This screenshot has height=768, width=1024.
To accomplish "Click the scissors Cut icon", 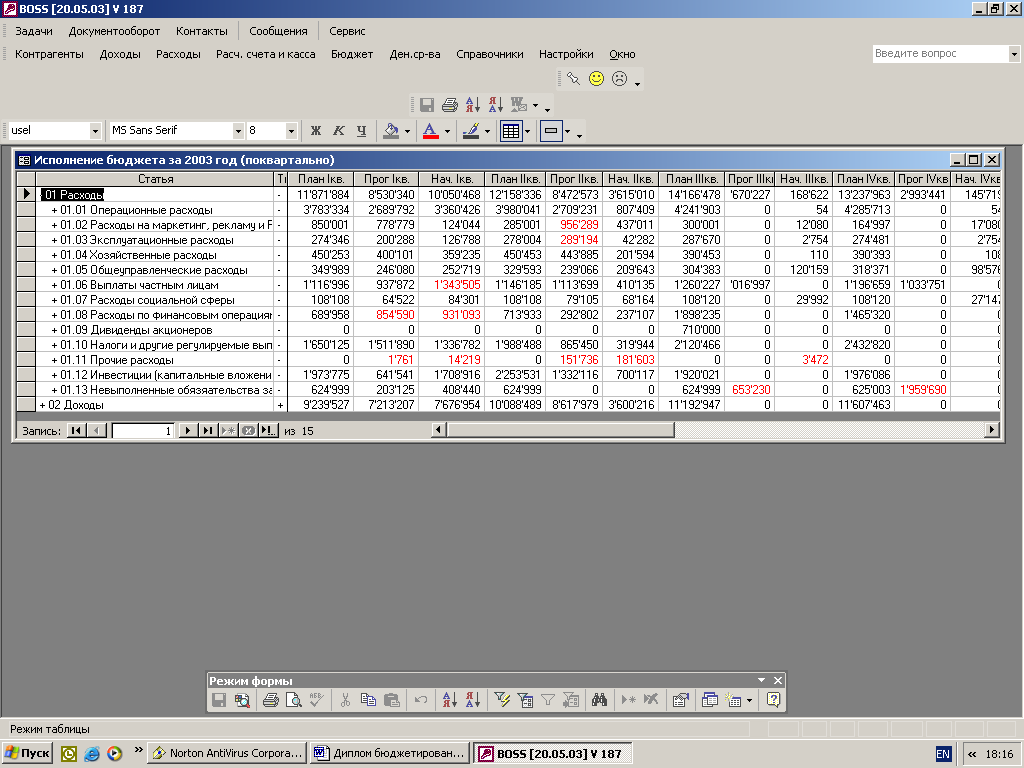I will (346, 701).
